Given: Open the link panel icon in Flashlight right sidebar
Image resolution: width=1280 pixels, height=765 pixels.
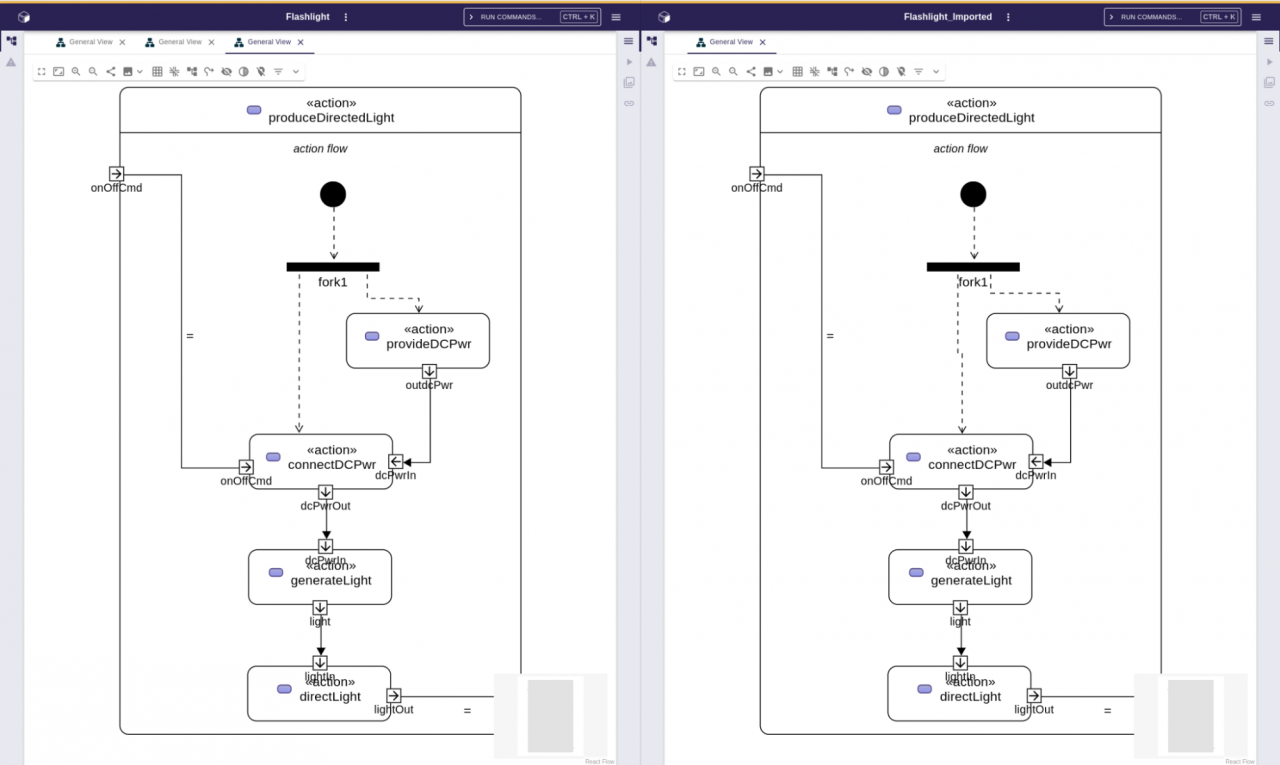Looking at the screenshot, I should [629, 103].
